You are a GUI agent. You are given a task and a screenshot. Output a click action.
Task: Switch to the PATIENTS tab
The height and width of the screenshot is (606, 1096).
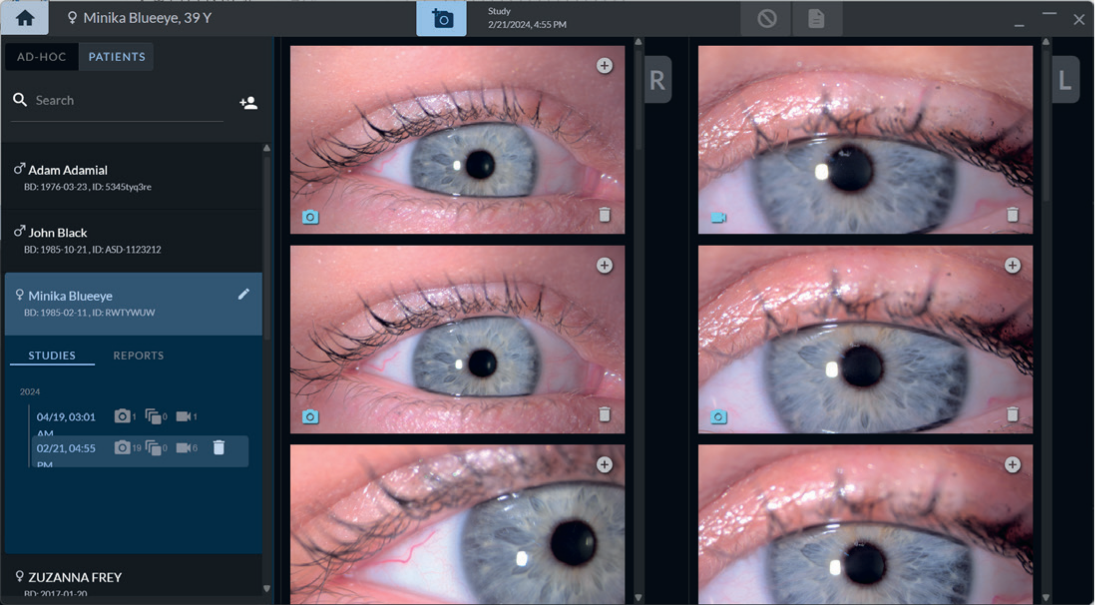click(117, 57)
